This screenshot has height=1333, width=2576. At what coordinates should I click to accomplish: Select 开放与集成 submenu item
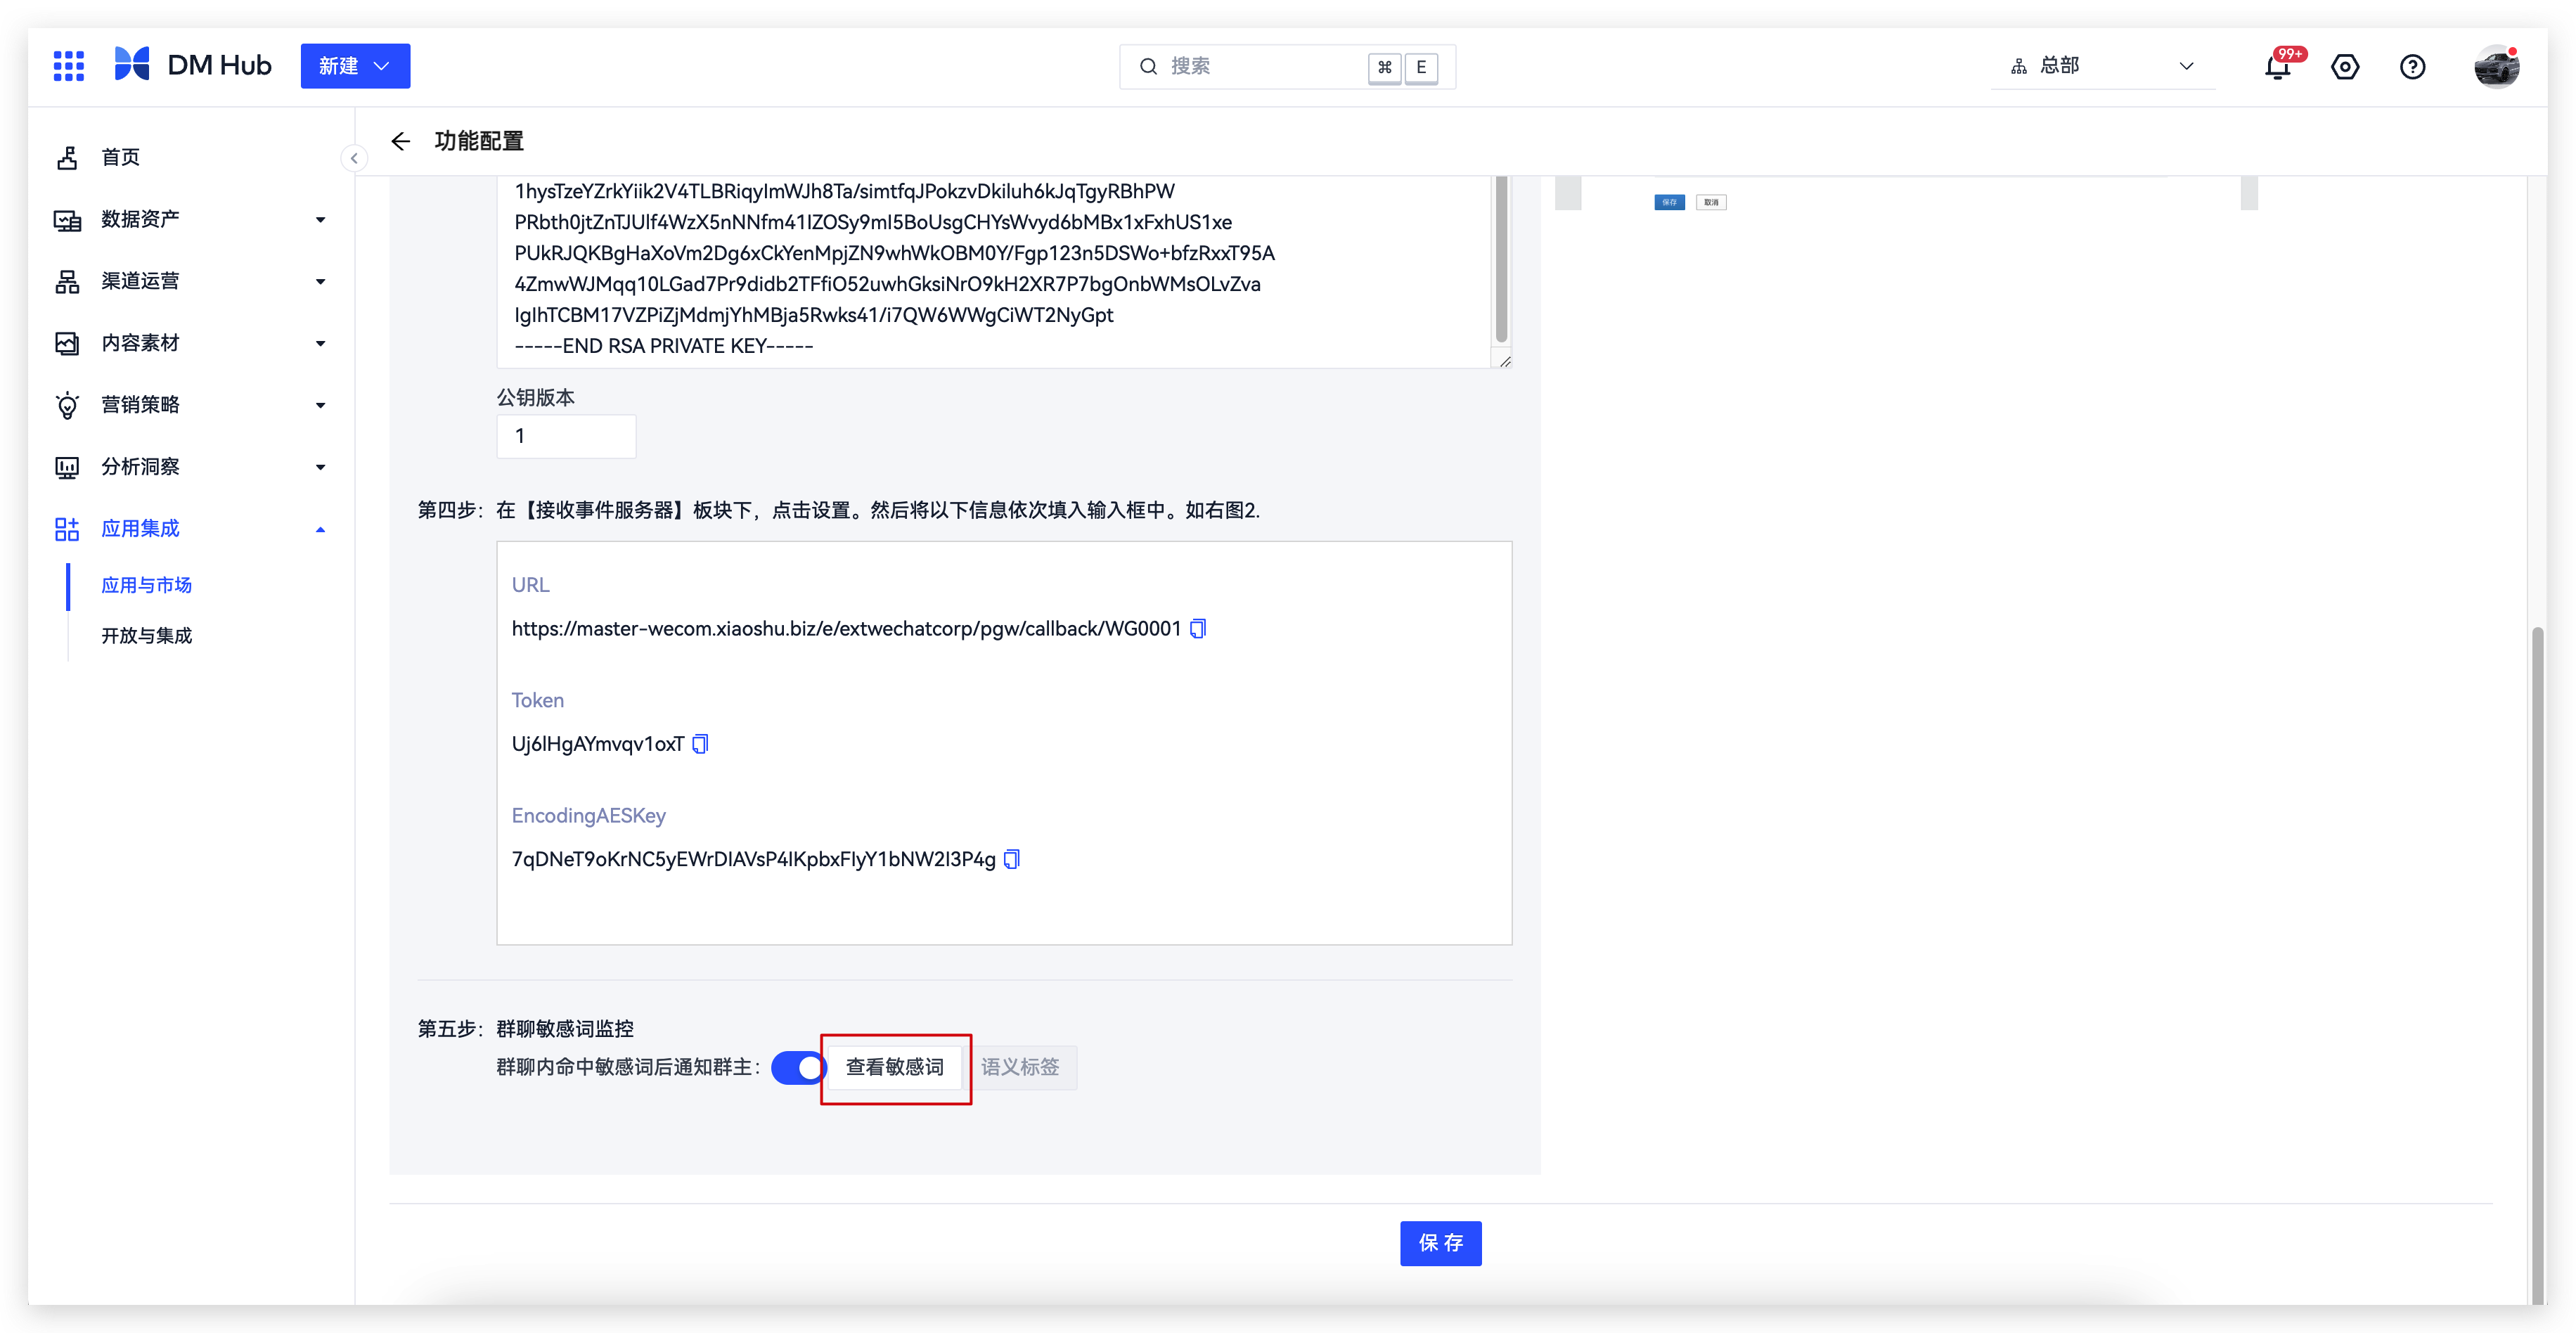146,636
